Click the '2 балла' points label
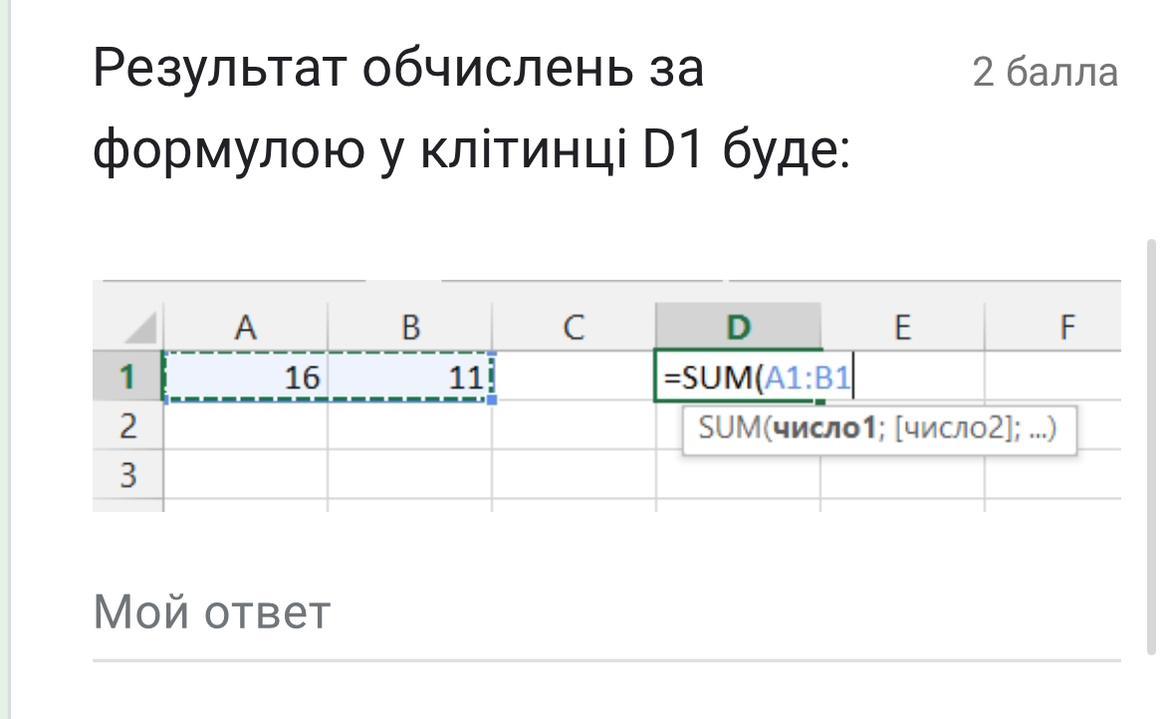Image resolution: width=1165 pixels, height=719 pixels. 1045,73
